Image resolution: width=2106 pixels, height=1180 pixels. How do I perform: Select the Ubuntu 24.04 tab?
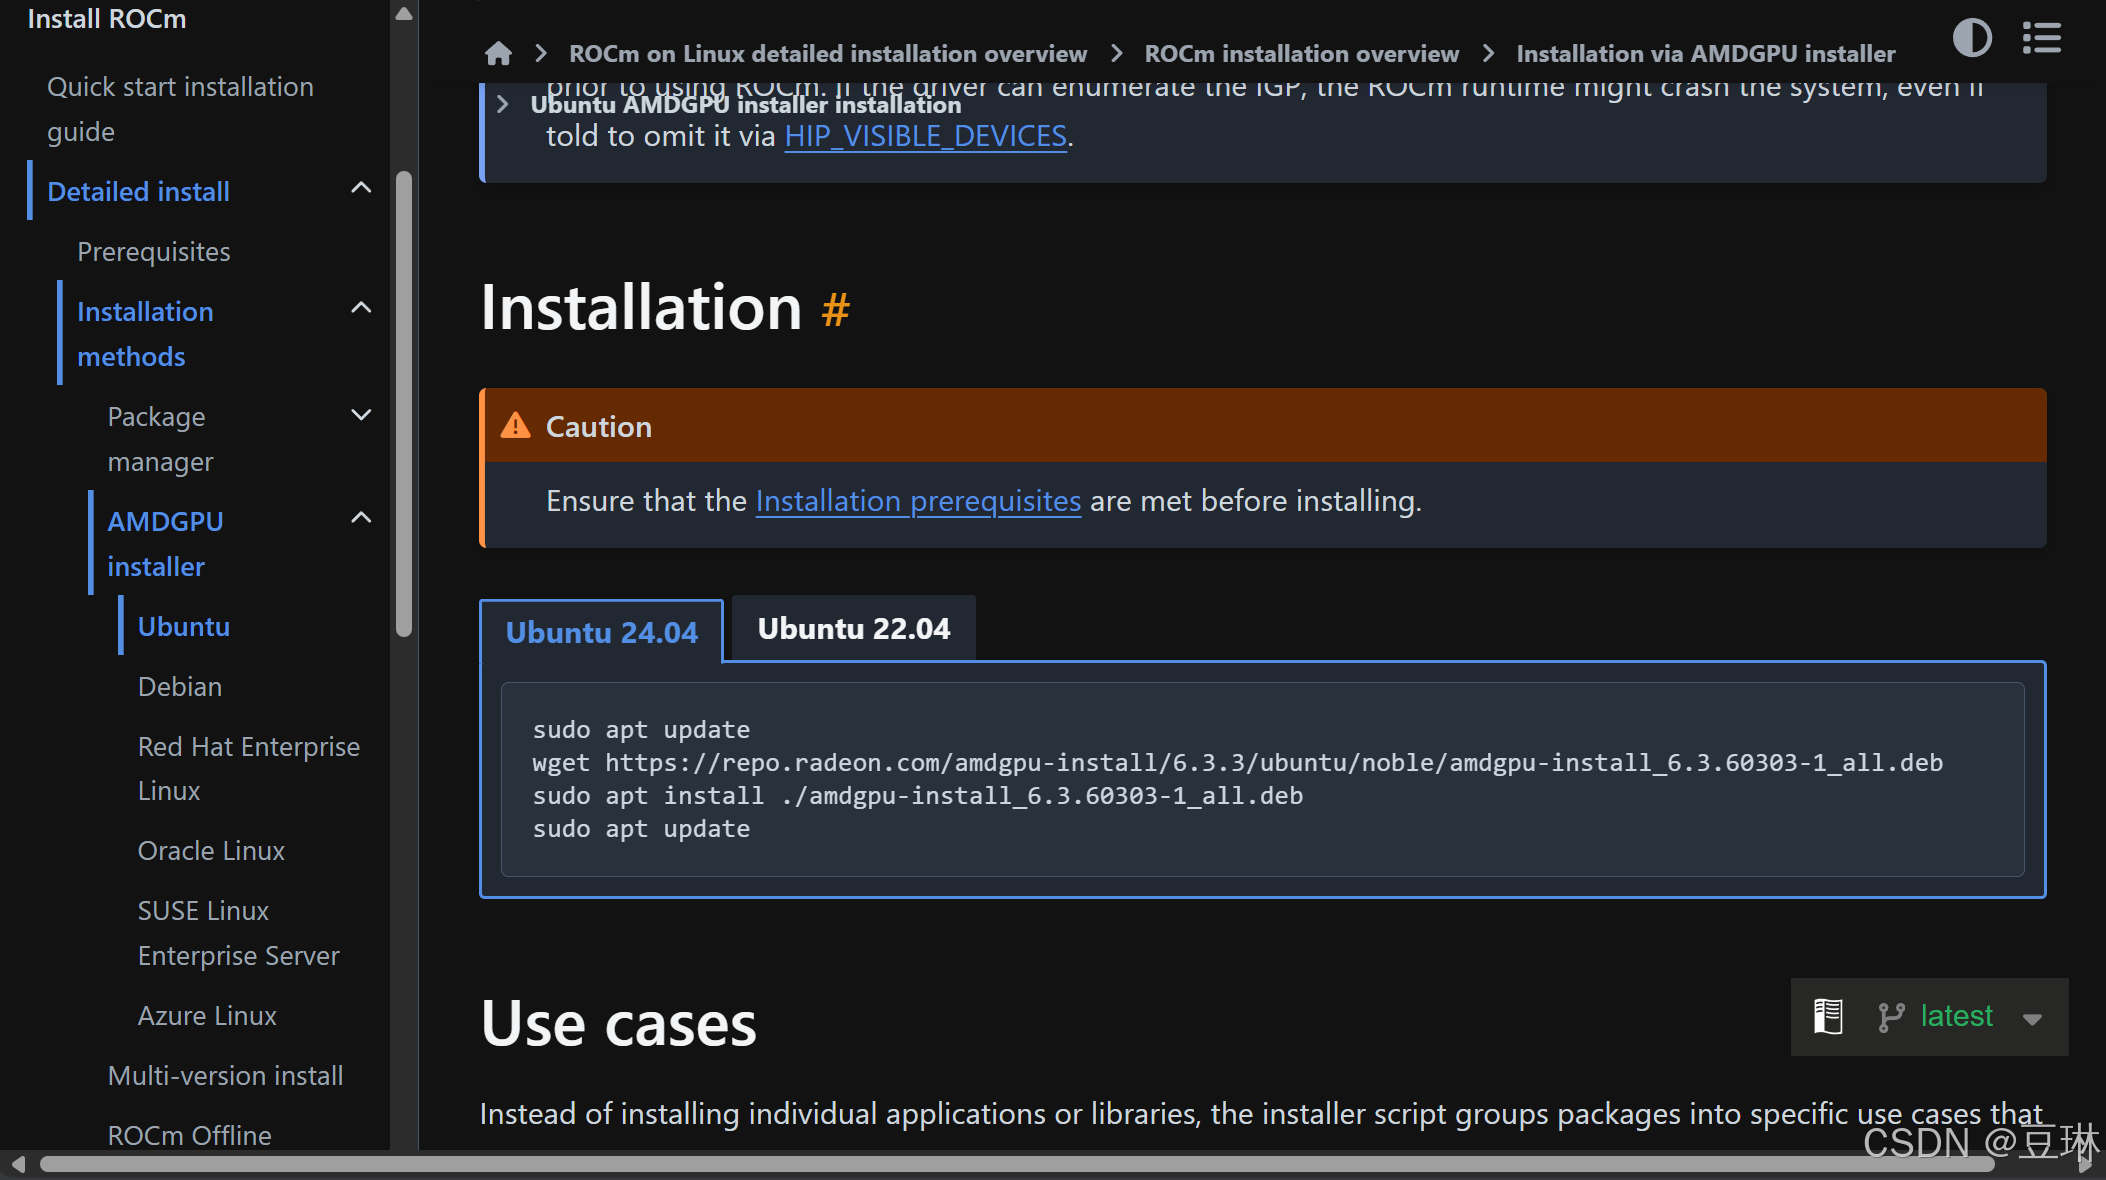(601, 633)
